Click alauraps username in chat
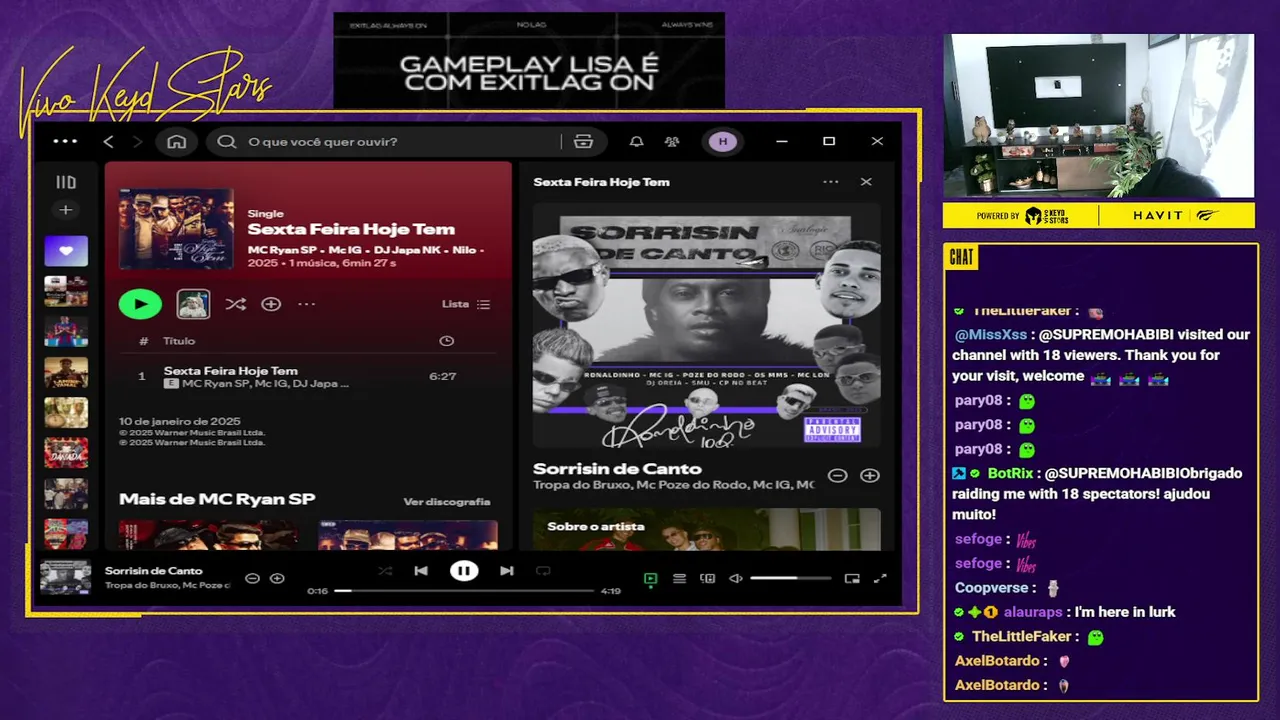Screen dimensions: 1280x720 click(1034, 612)
